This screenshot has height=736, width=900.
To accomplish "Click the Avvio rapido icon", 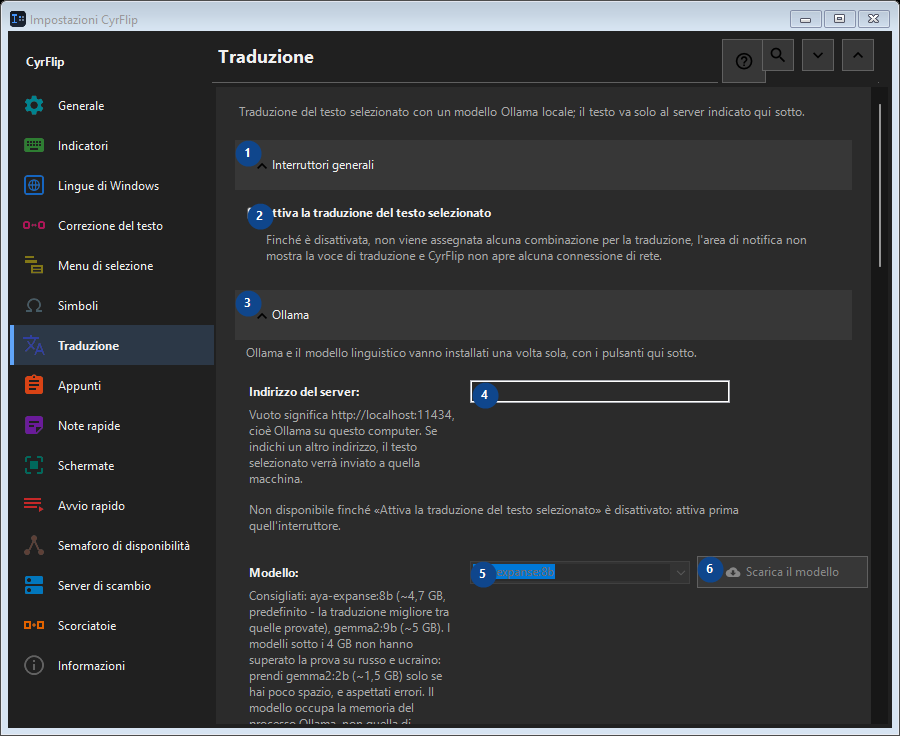I will [x=34, y=505].
